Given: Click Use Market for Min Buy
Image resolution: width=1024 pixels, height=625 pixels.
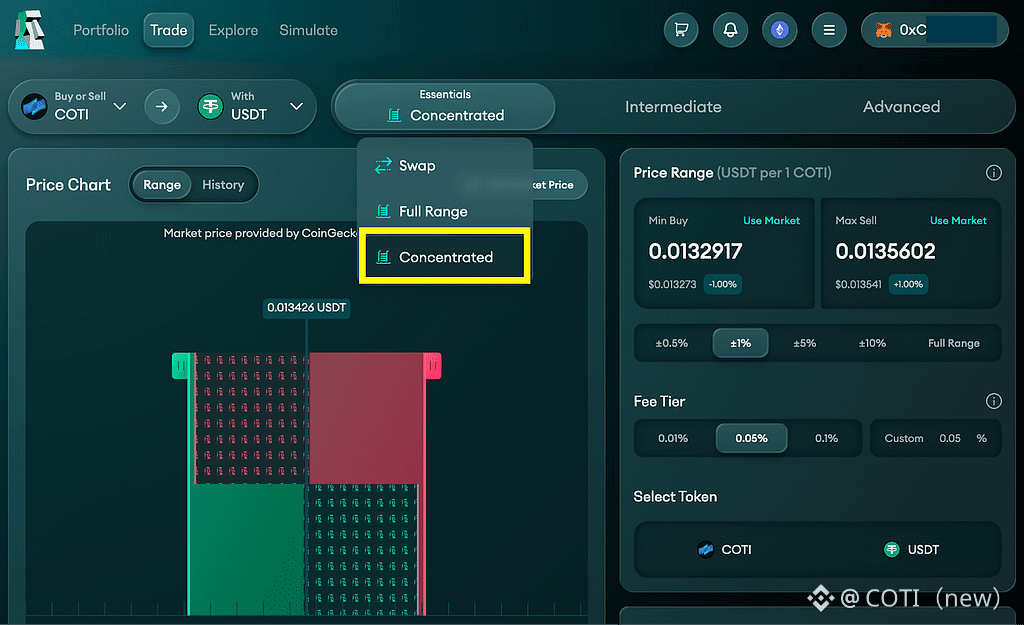Looking at the screenshot, I should [771, 221].
